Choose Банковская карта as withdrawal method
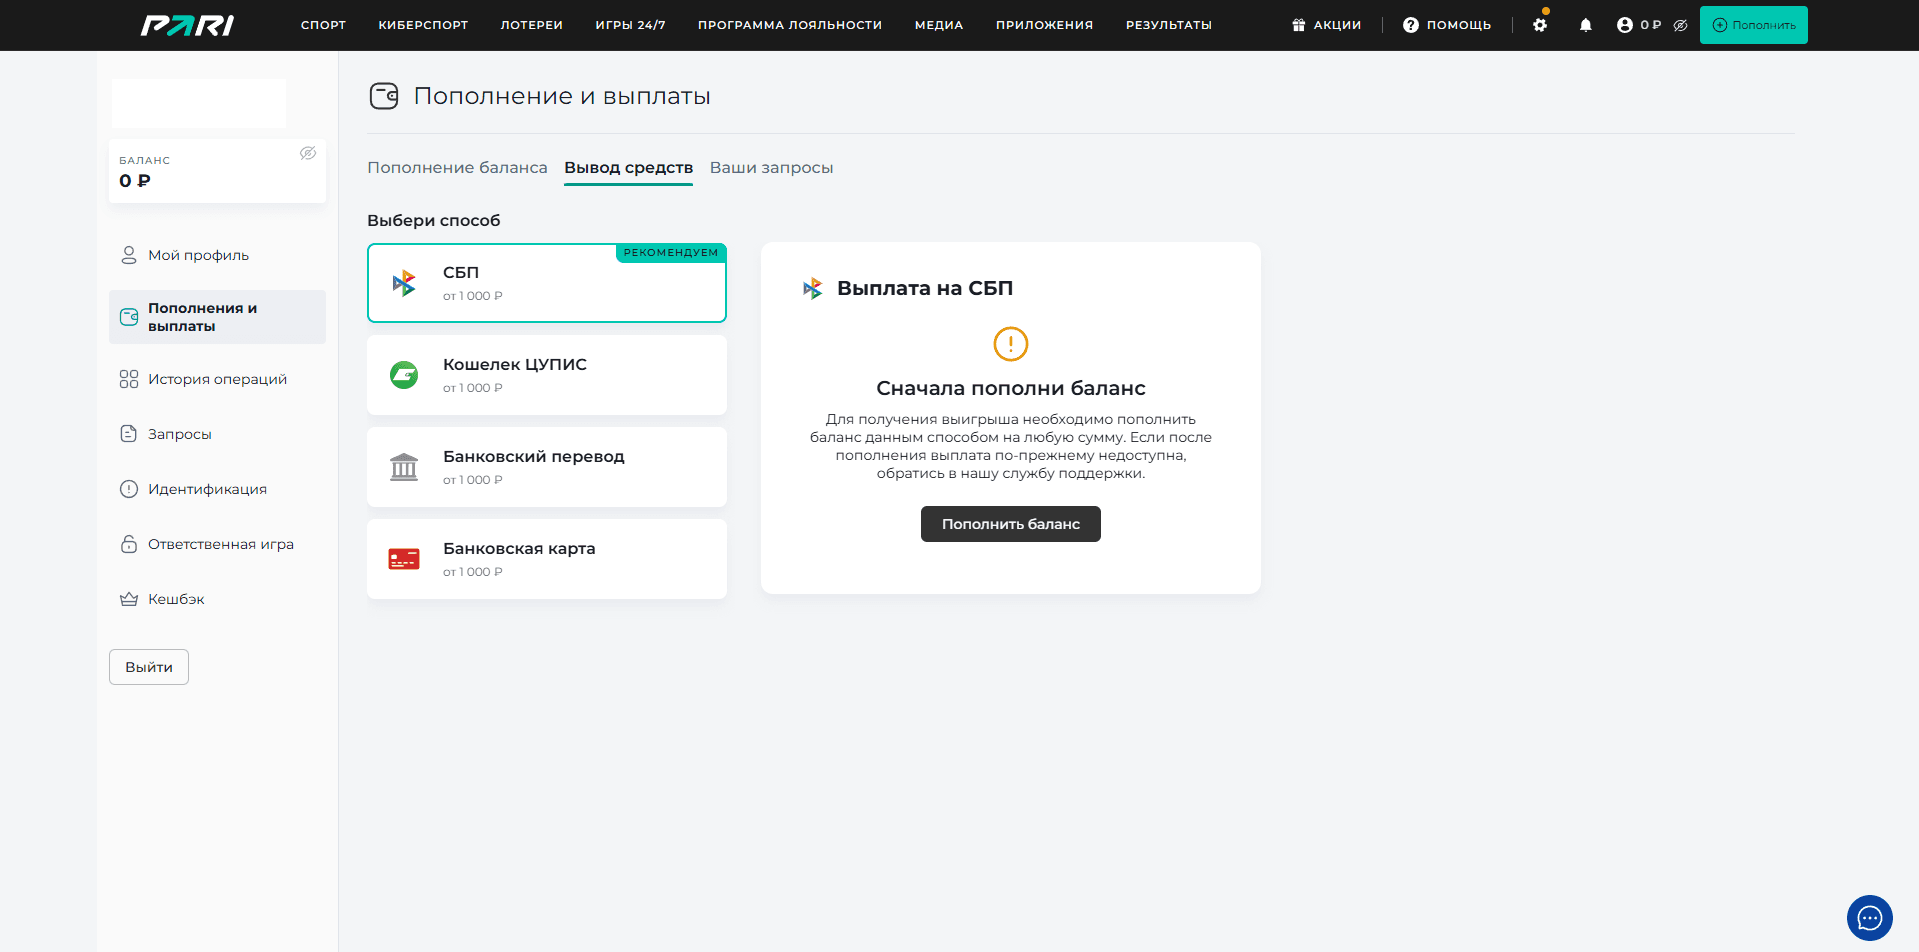 (547, 559)
